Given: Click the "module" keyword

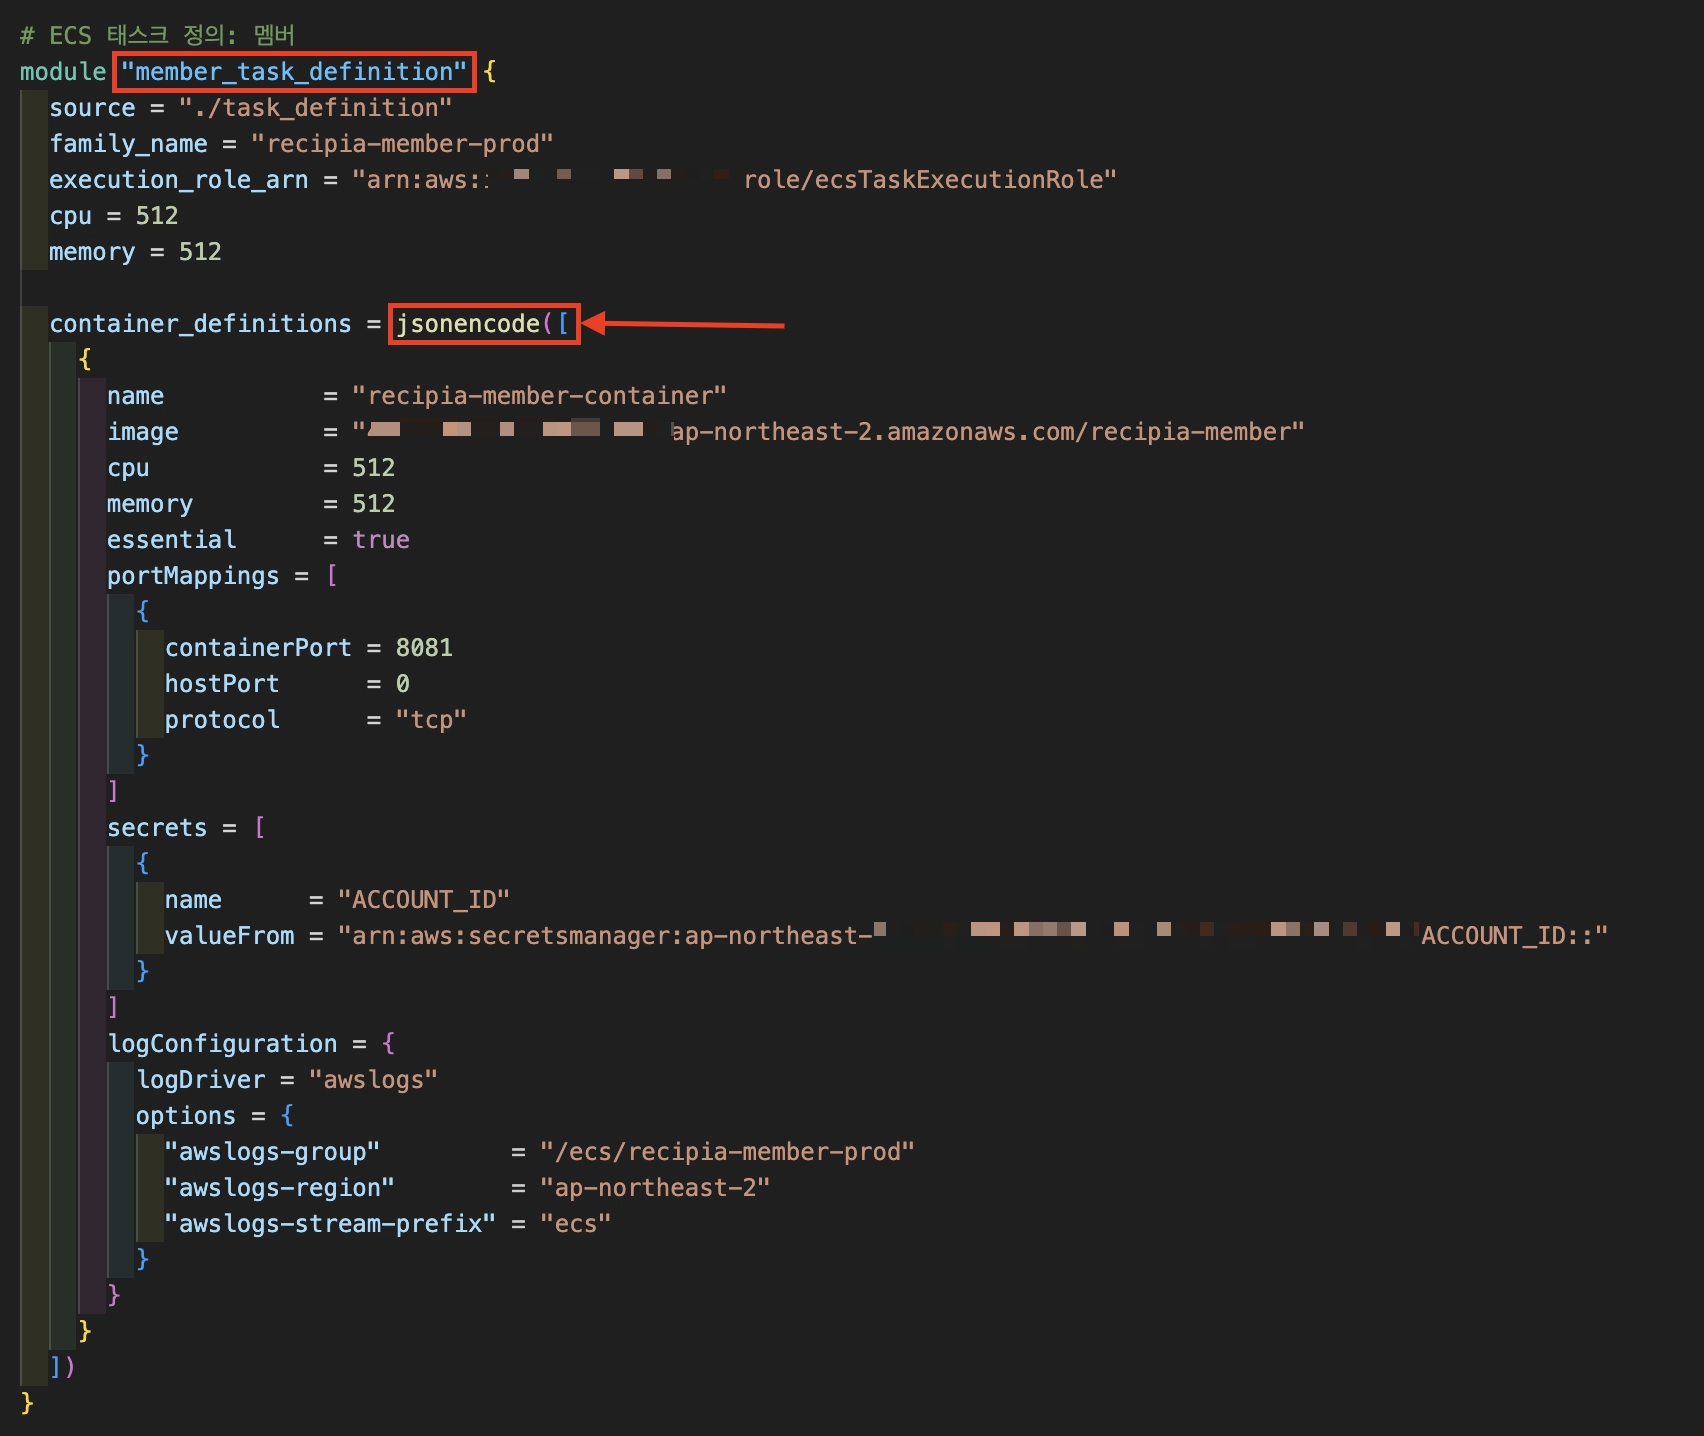Looking at the screenshot, I should pyautogui.click(x=63, y=71).
